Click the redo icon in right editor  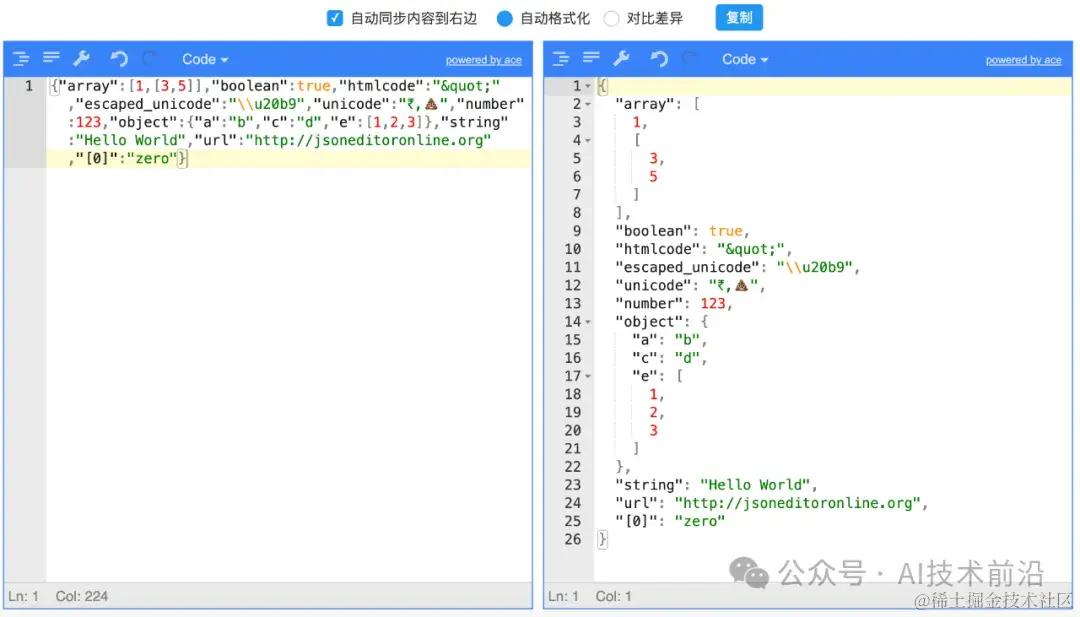689,59
